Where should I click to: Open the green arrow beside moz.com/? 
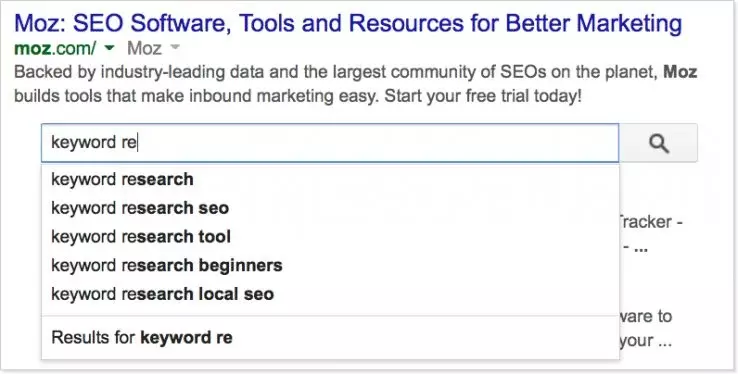click(x=109, y=48)
